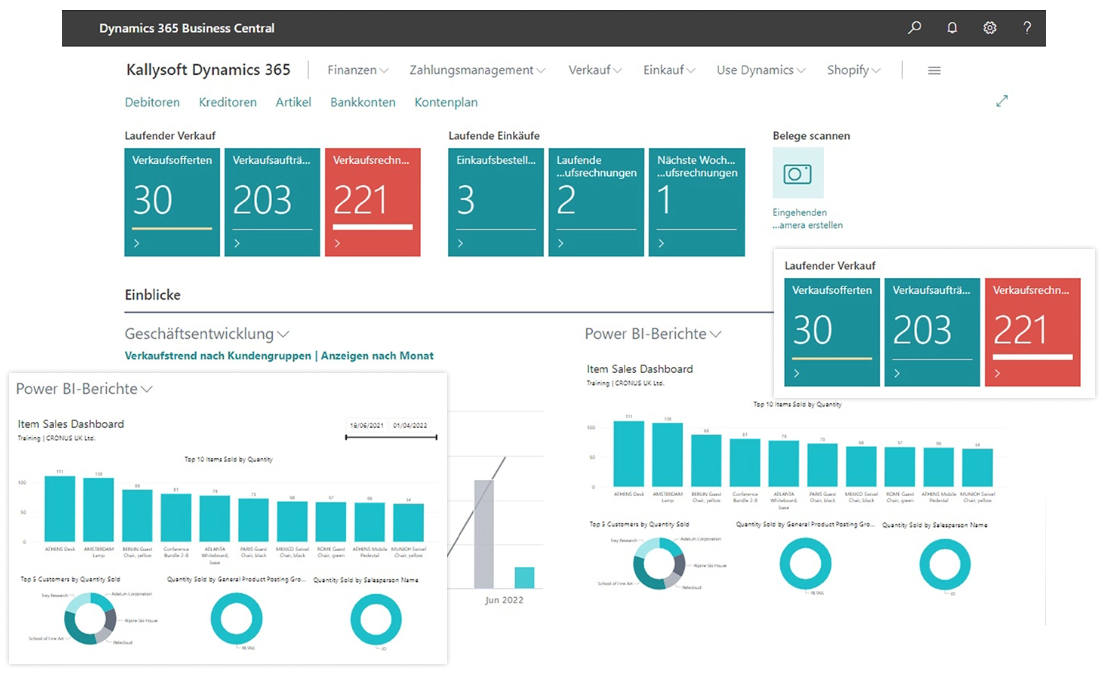Click the 01/04/2022 end date field
Screen dimensions: 1110x680
[411, 425]
